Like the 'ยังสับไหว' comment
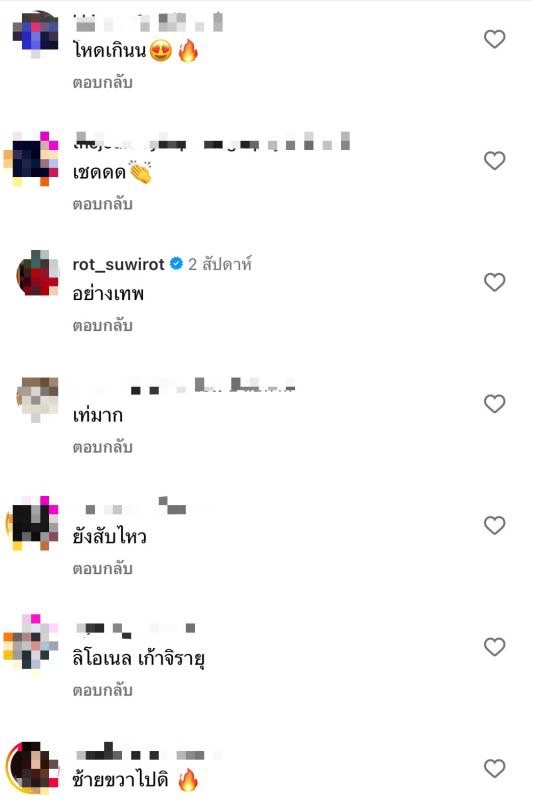 coord(494,525)
